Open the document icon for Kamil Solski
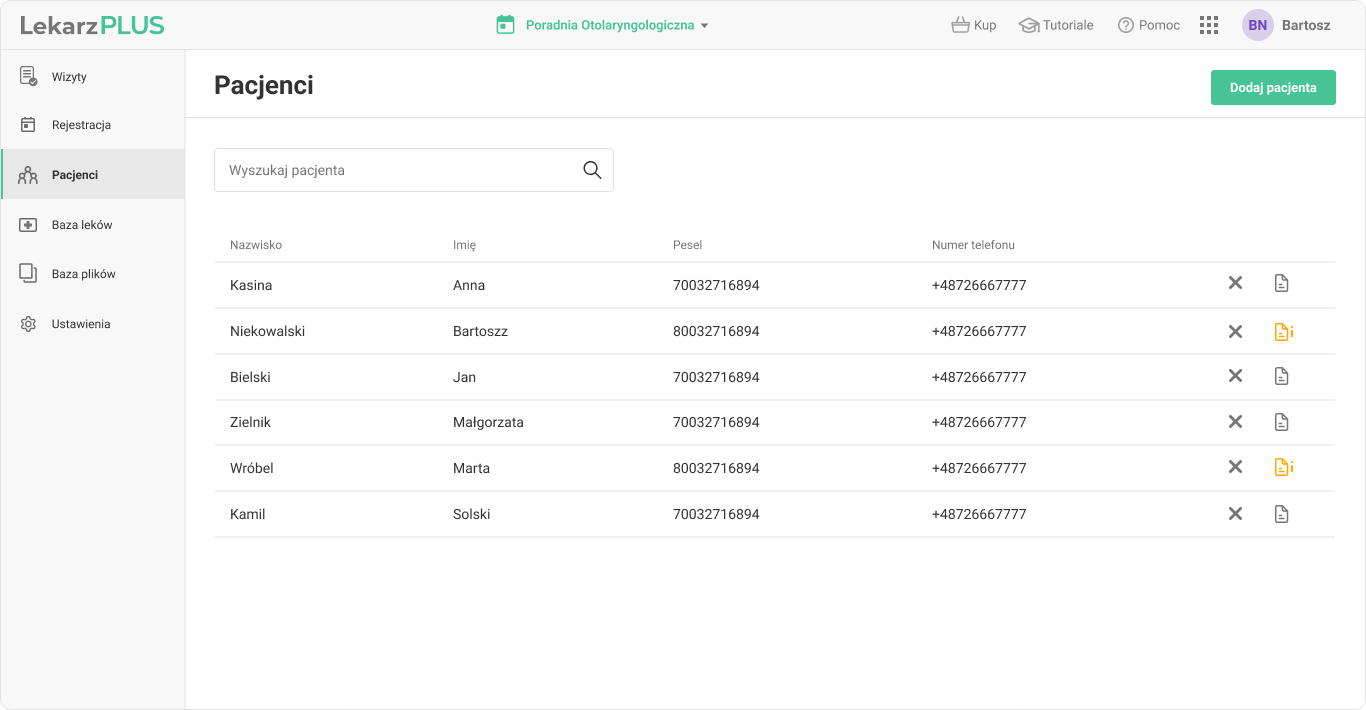 tap(1281, 514)
